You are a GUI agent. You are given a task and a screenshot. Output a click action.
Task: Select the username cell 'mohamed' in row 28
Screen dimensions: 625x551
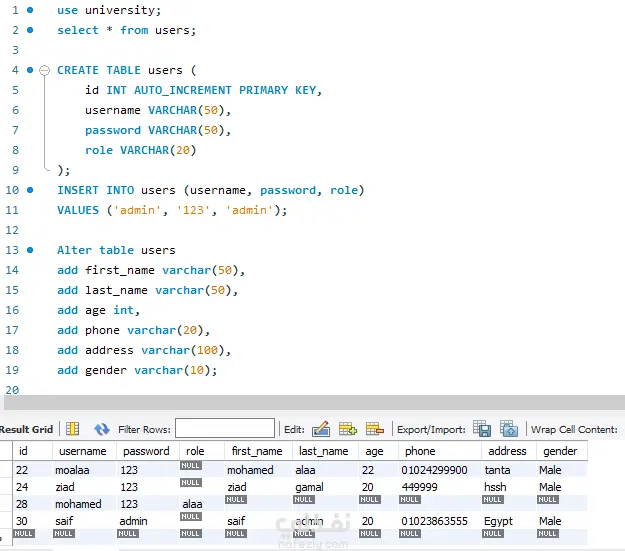pyautogui.click(x=84, y=504)
